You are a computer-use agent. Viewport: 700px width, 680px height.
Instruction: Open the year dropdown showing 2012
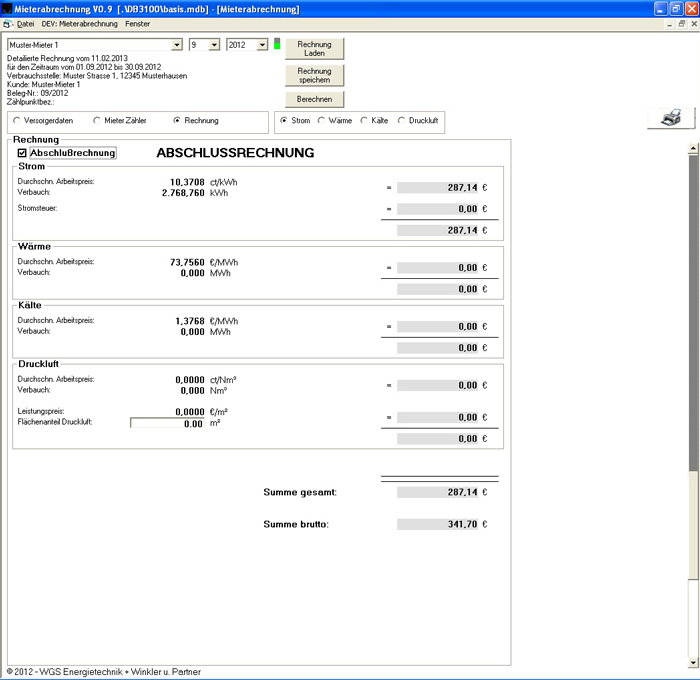coord(262,45)
